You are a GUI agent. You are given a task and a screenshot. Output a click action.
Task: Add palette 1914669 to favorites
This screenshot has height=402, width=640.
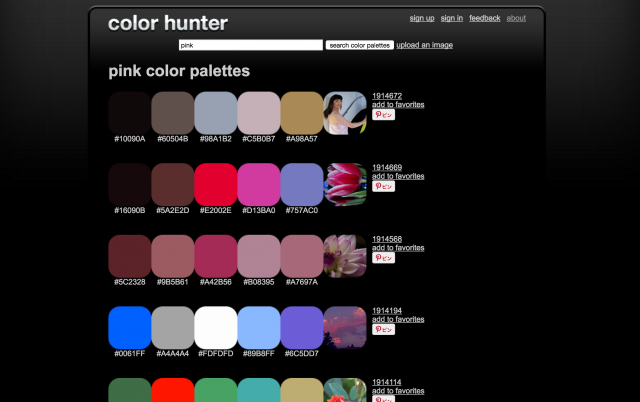(x=398, y=176)
